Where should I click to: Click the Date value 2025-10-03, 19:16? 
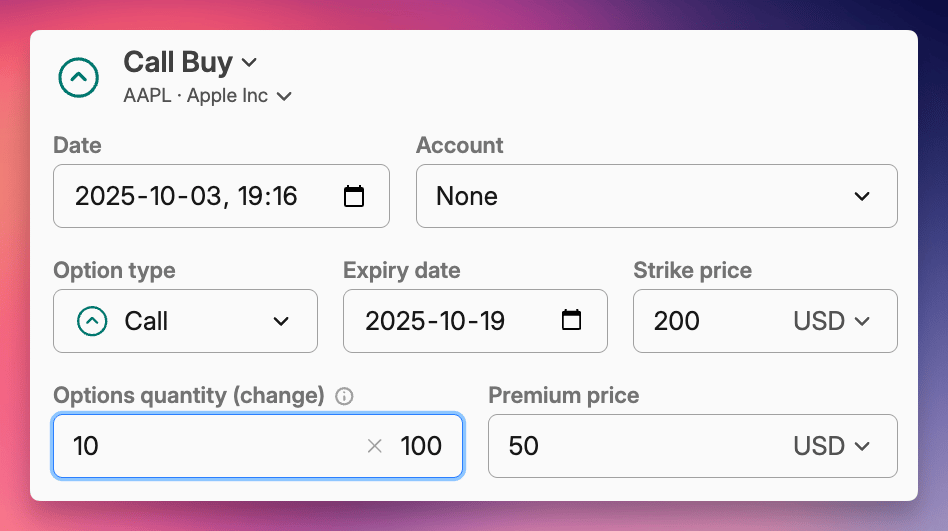click(186, 196)
